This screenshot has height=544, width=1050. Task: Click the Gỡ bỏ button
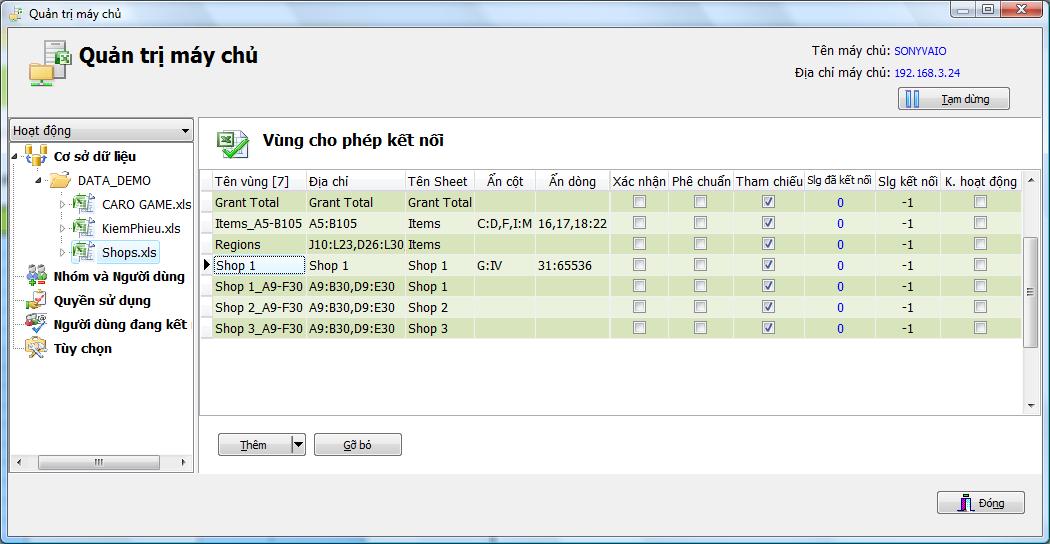click(x=357, y=445)
